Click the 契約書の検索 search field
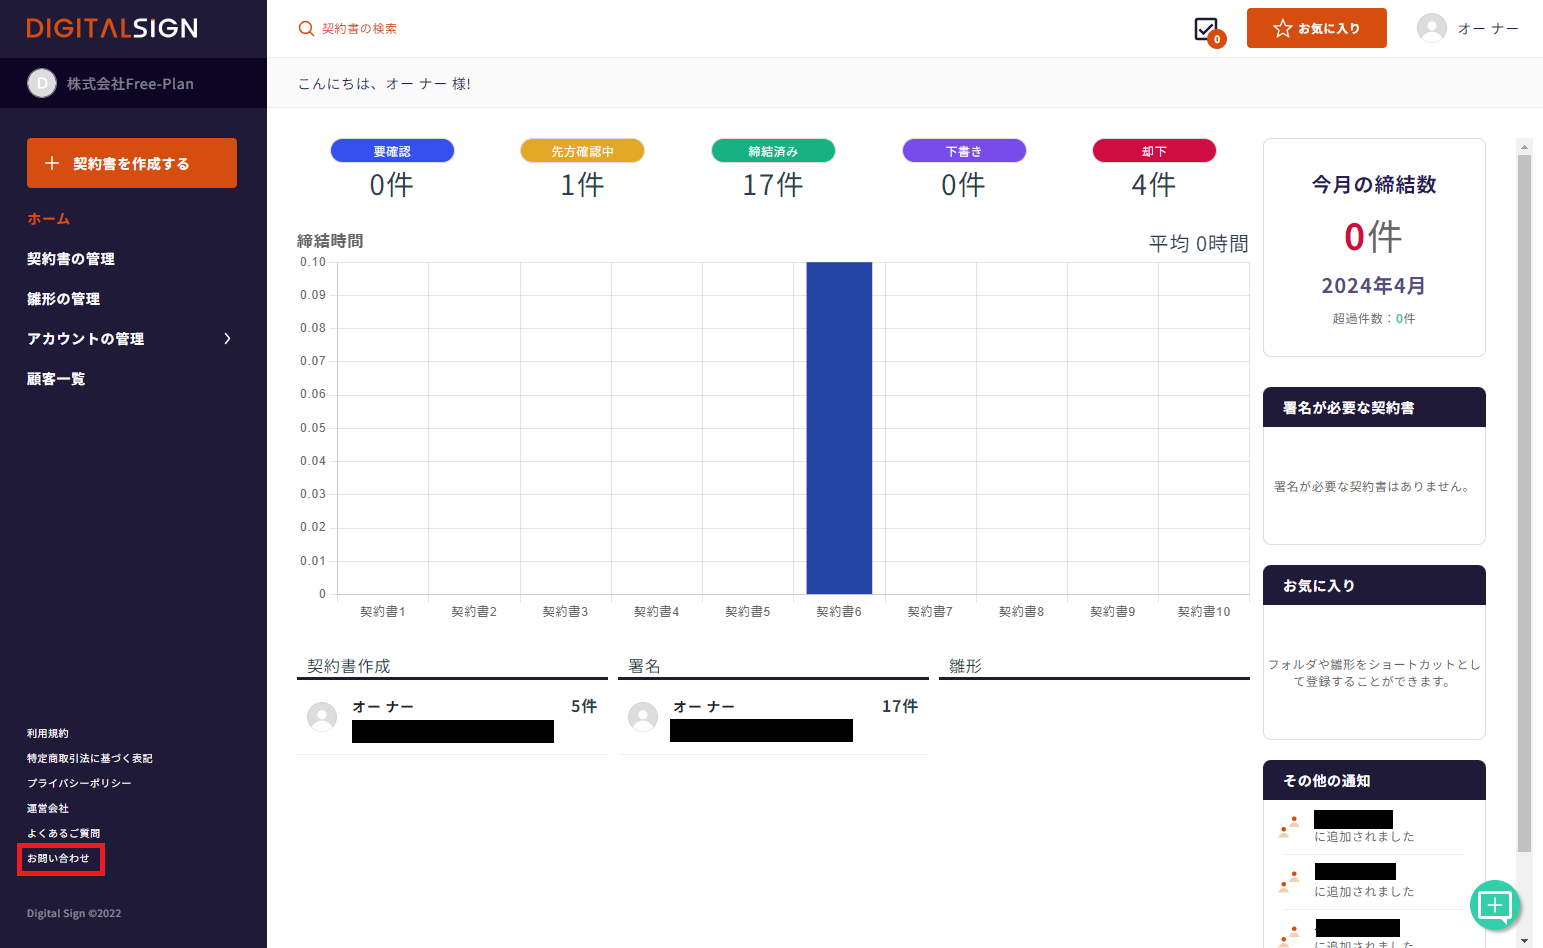Image resolution: width=1543 pixels, height=948 pixels. [360, 29]
